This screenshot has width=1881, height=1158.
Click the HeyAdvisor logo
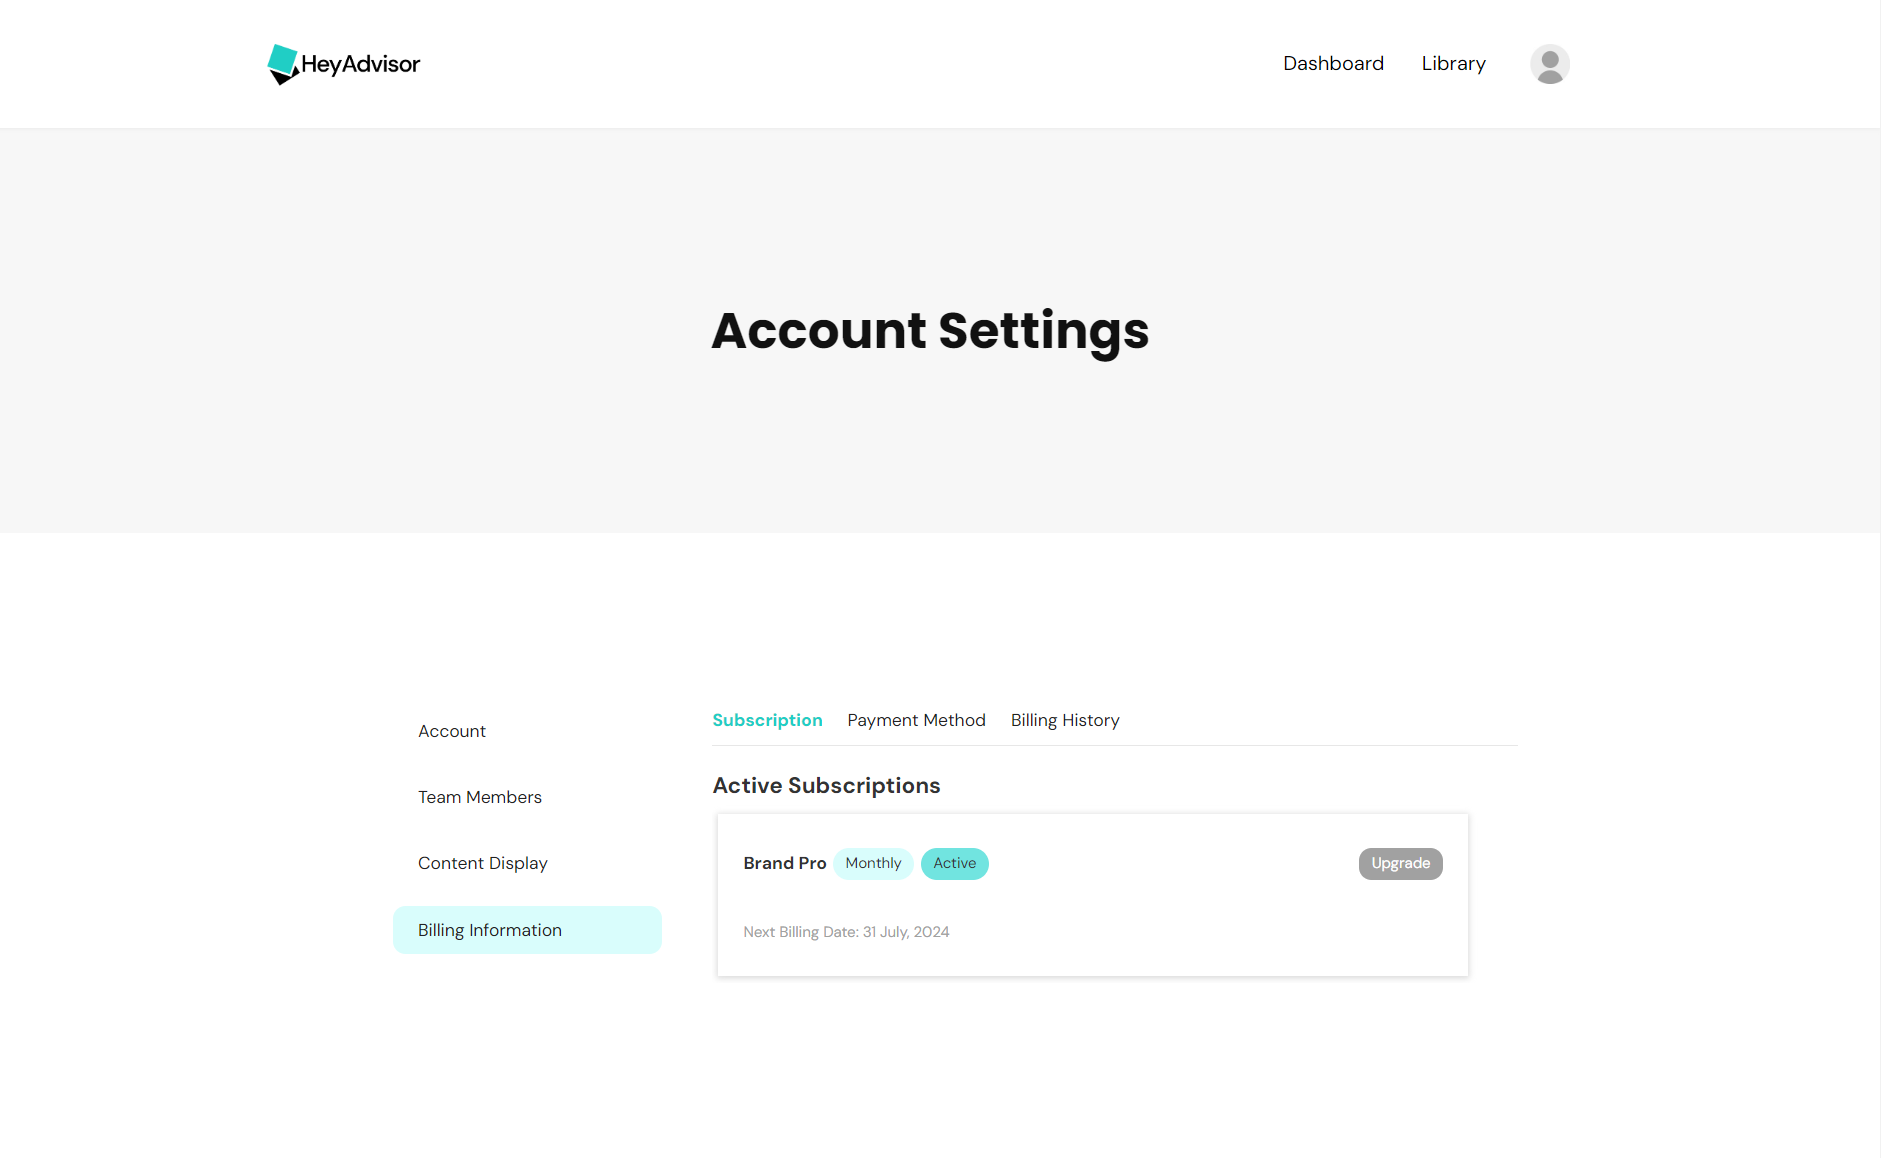343,63
